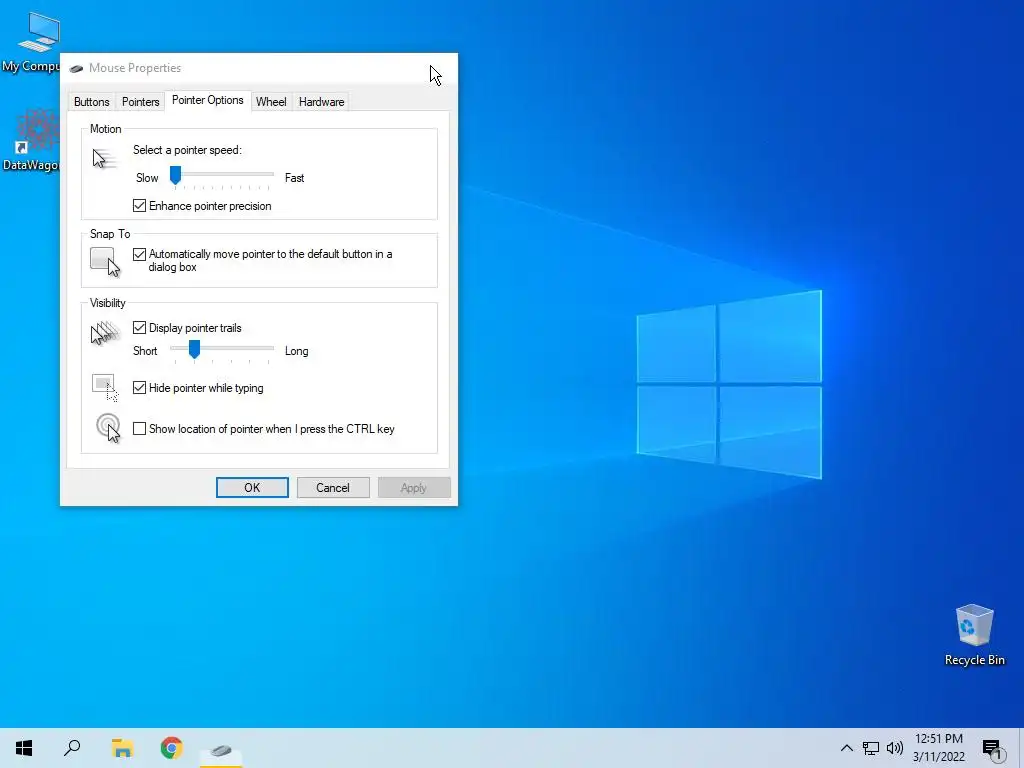Screen dimensions: 1024x768
Task: Disable Enhance pointer precision
Action: [x=139, y=206]
